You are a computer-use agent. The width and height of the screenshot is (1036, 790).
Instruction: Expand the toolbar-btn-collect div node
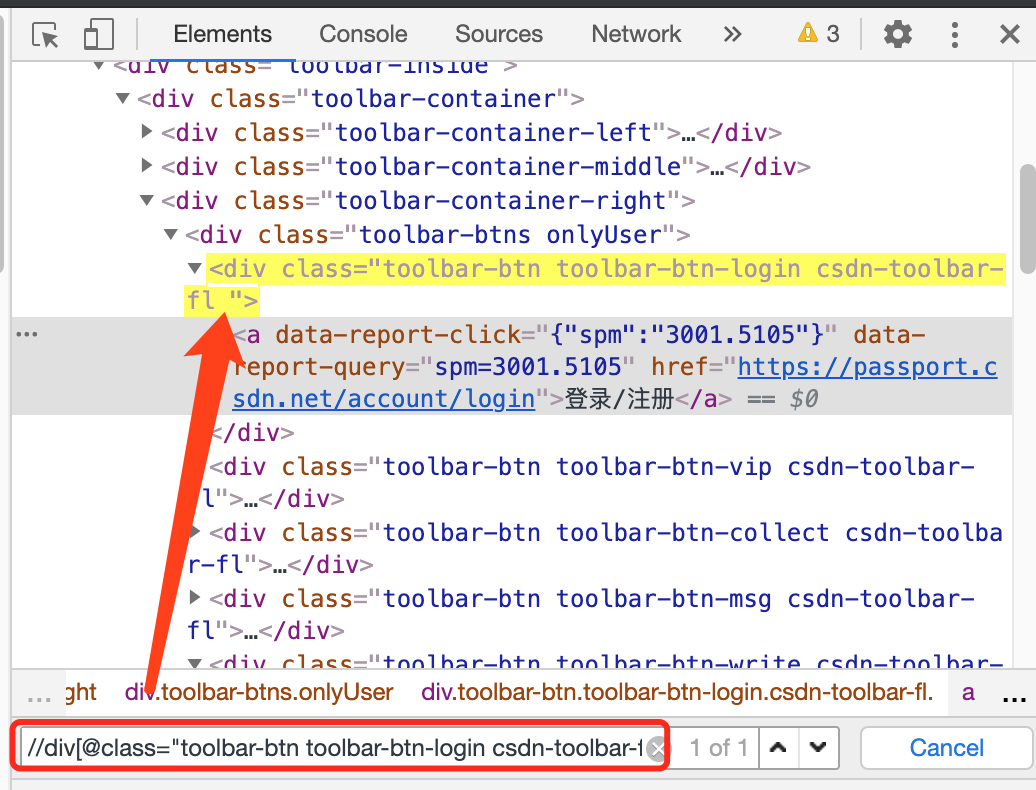[193, 532]
